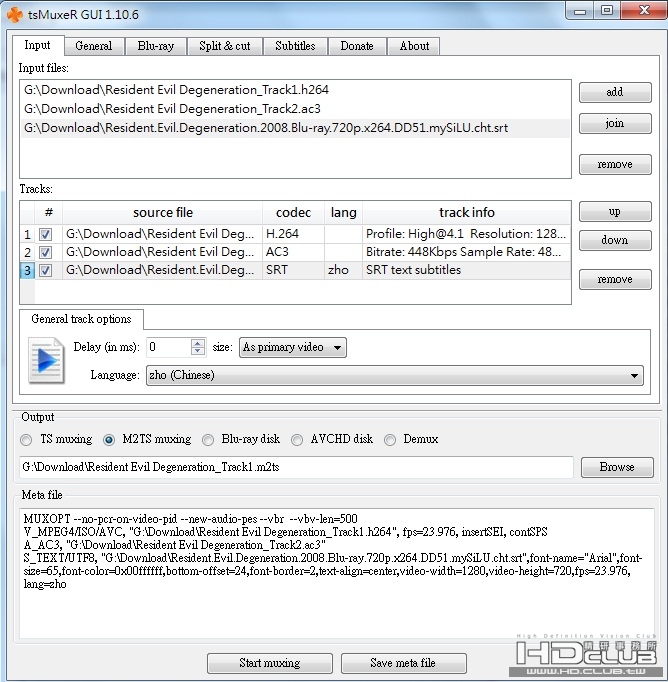The height and width of the screenshot is (682, 668).
Task: Click the add input file button
Action: tap(615, 92)
